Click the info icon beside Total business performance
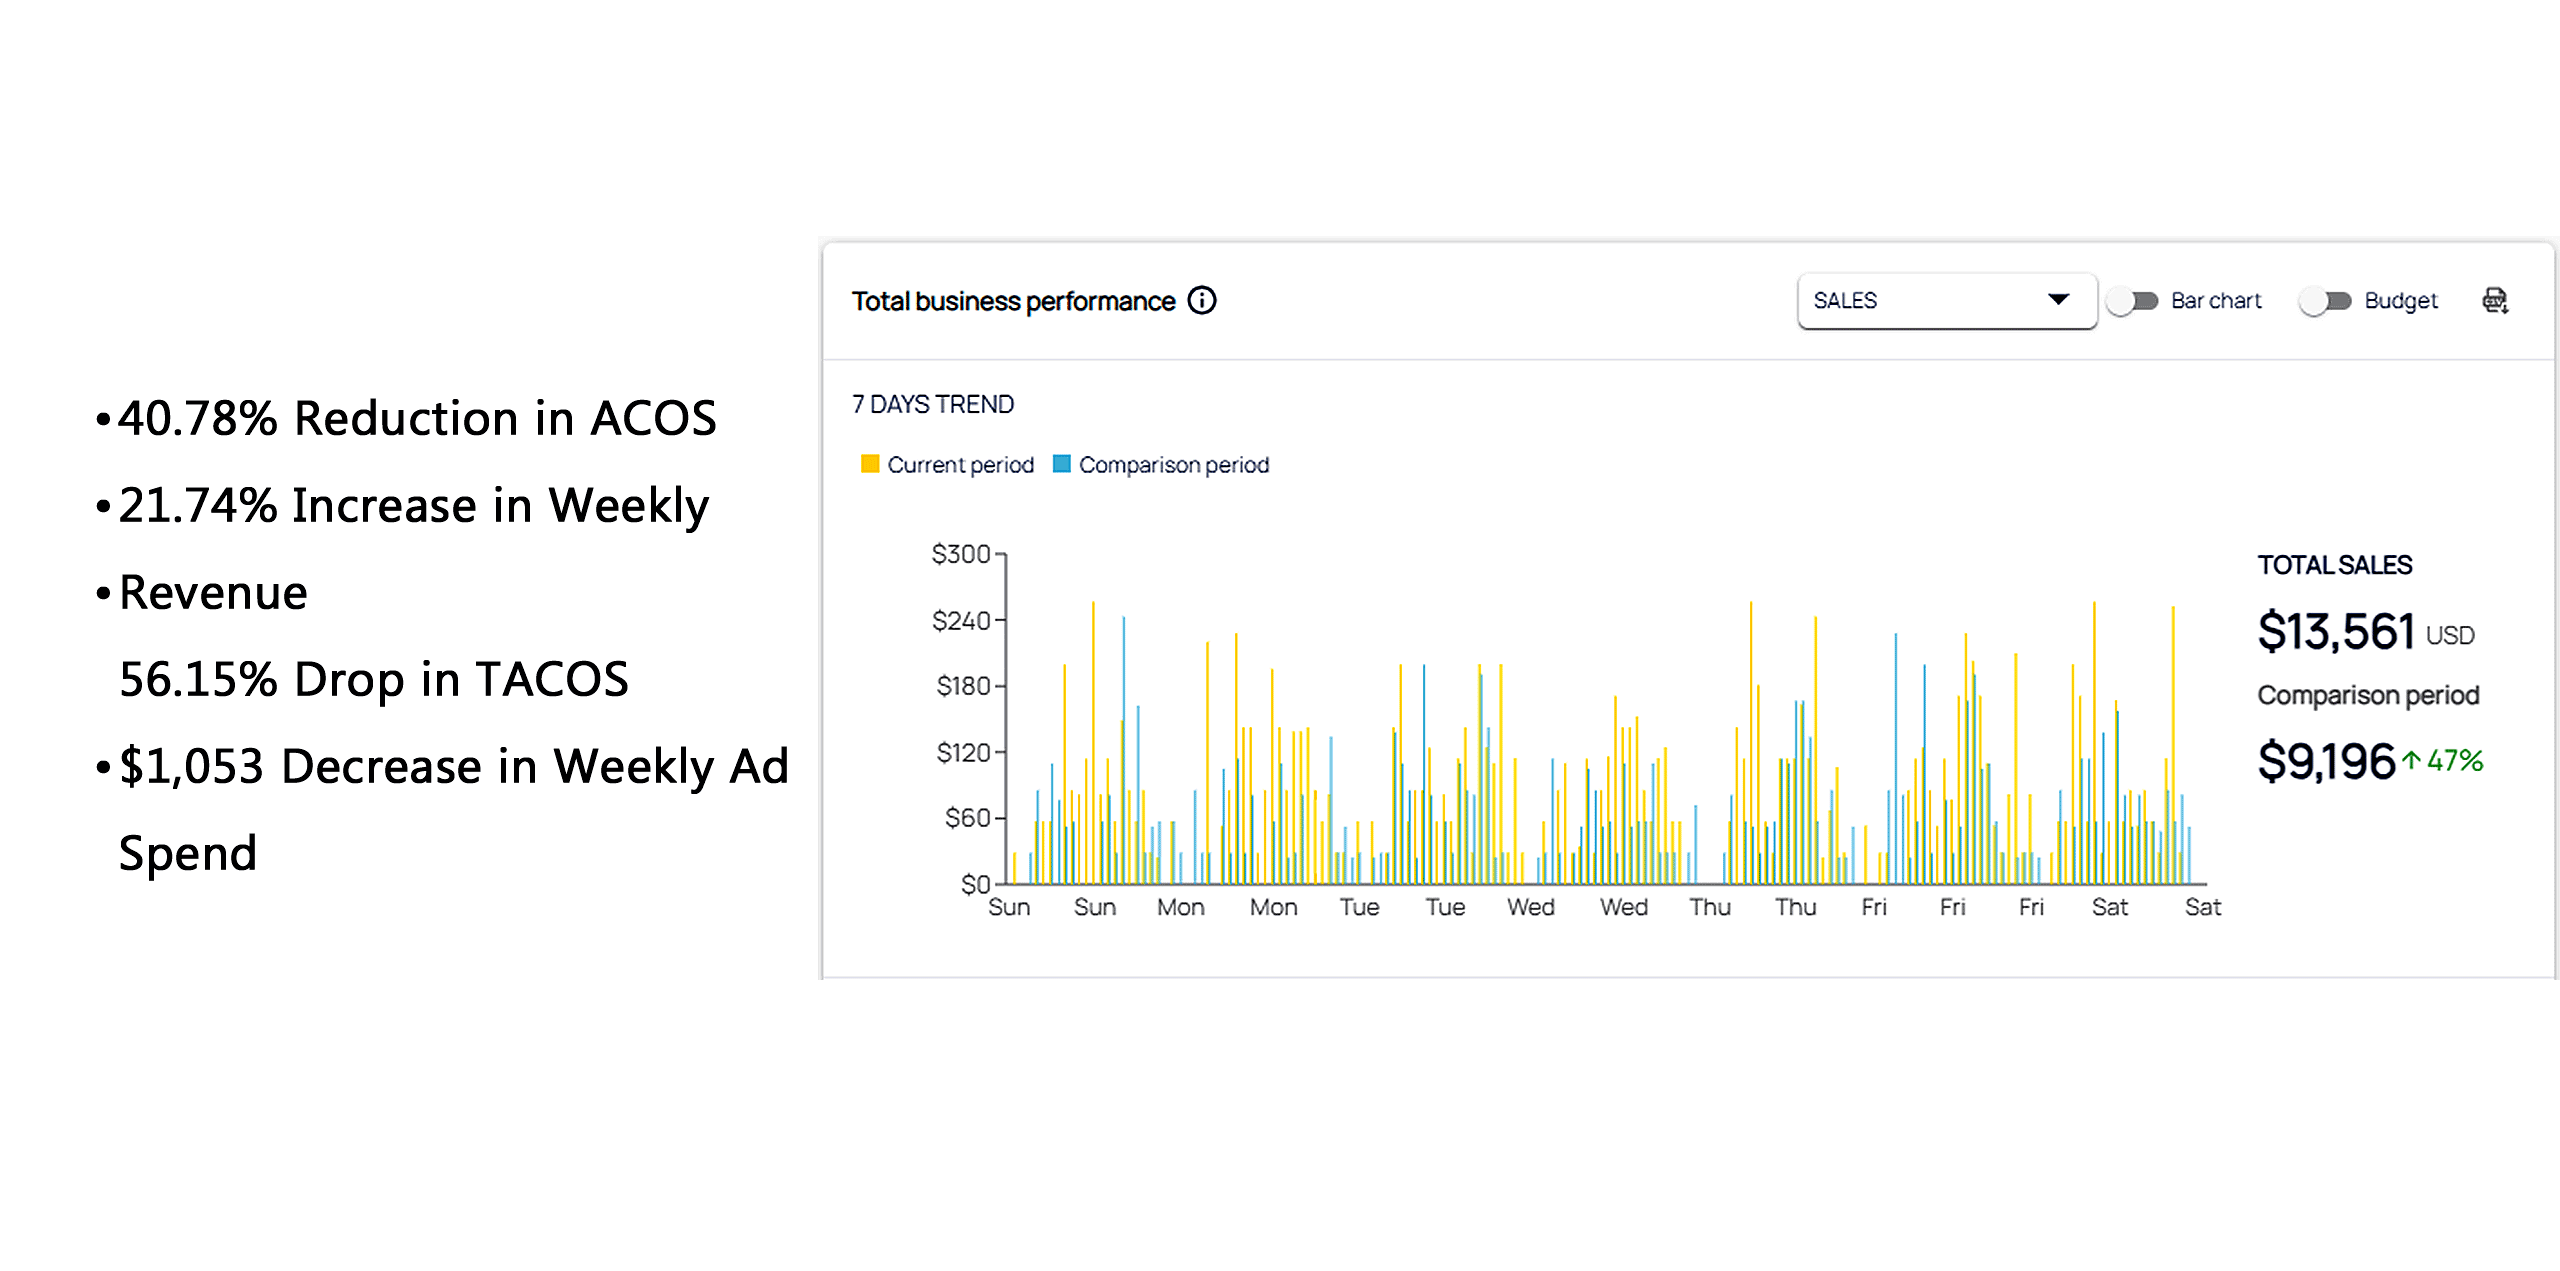The image size is (2560, 1271). coord(1202,300)
